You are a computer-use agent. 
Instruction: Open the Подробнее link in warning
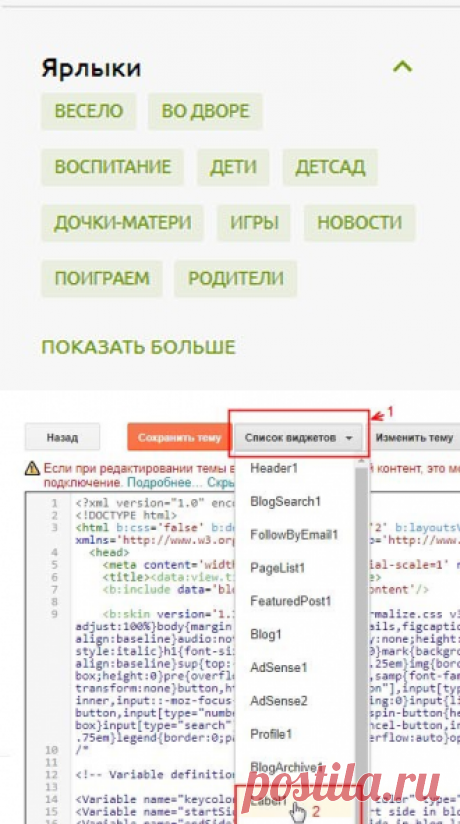click(165, 481)
